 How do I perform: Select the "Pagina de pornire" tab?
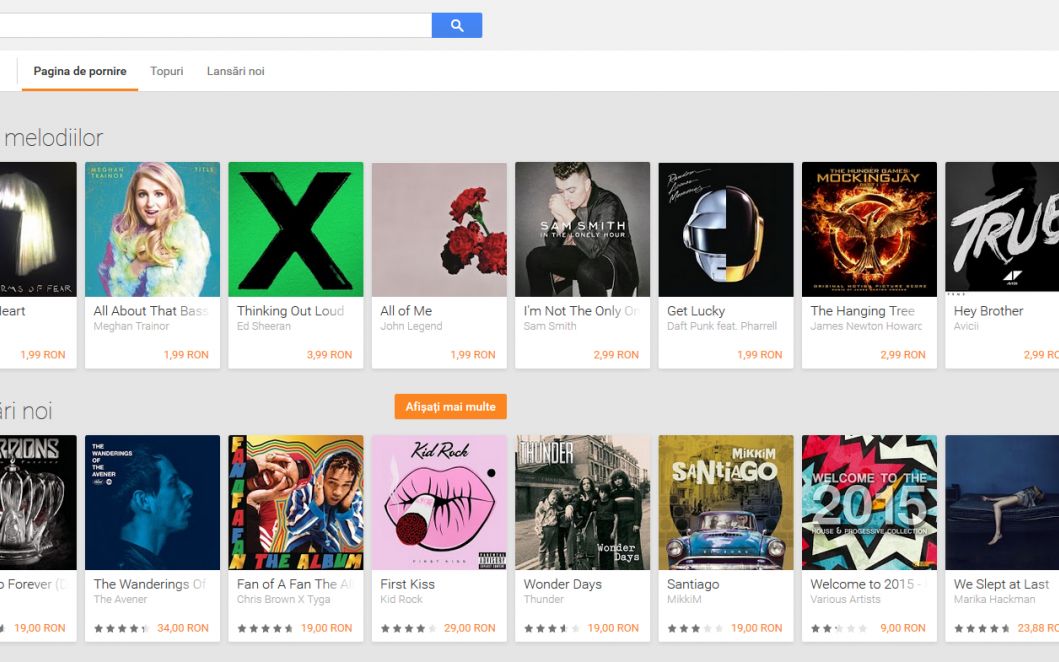pos(79,71)
